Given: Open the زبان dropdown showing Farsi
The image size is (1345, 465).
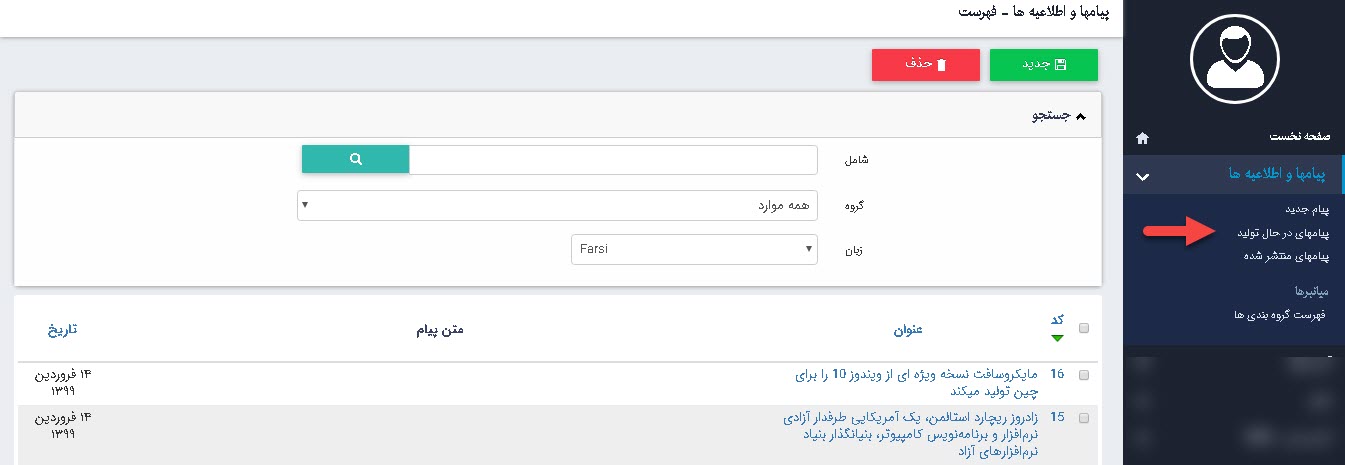Looking at the screenshot, I should point(693,249).
